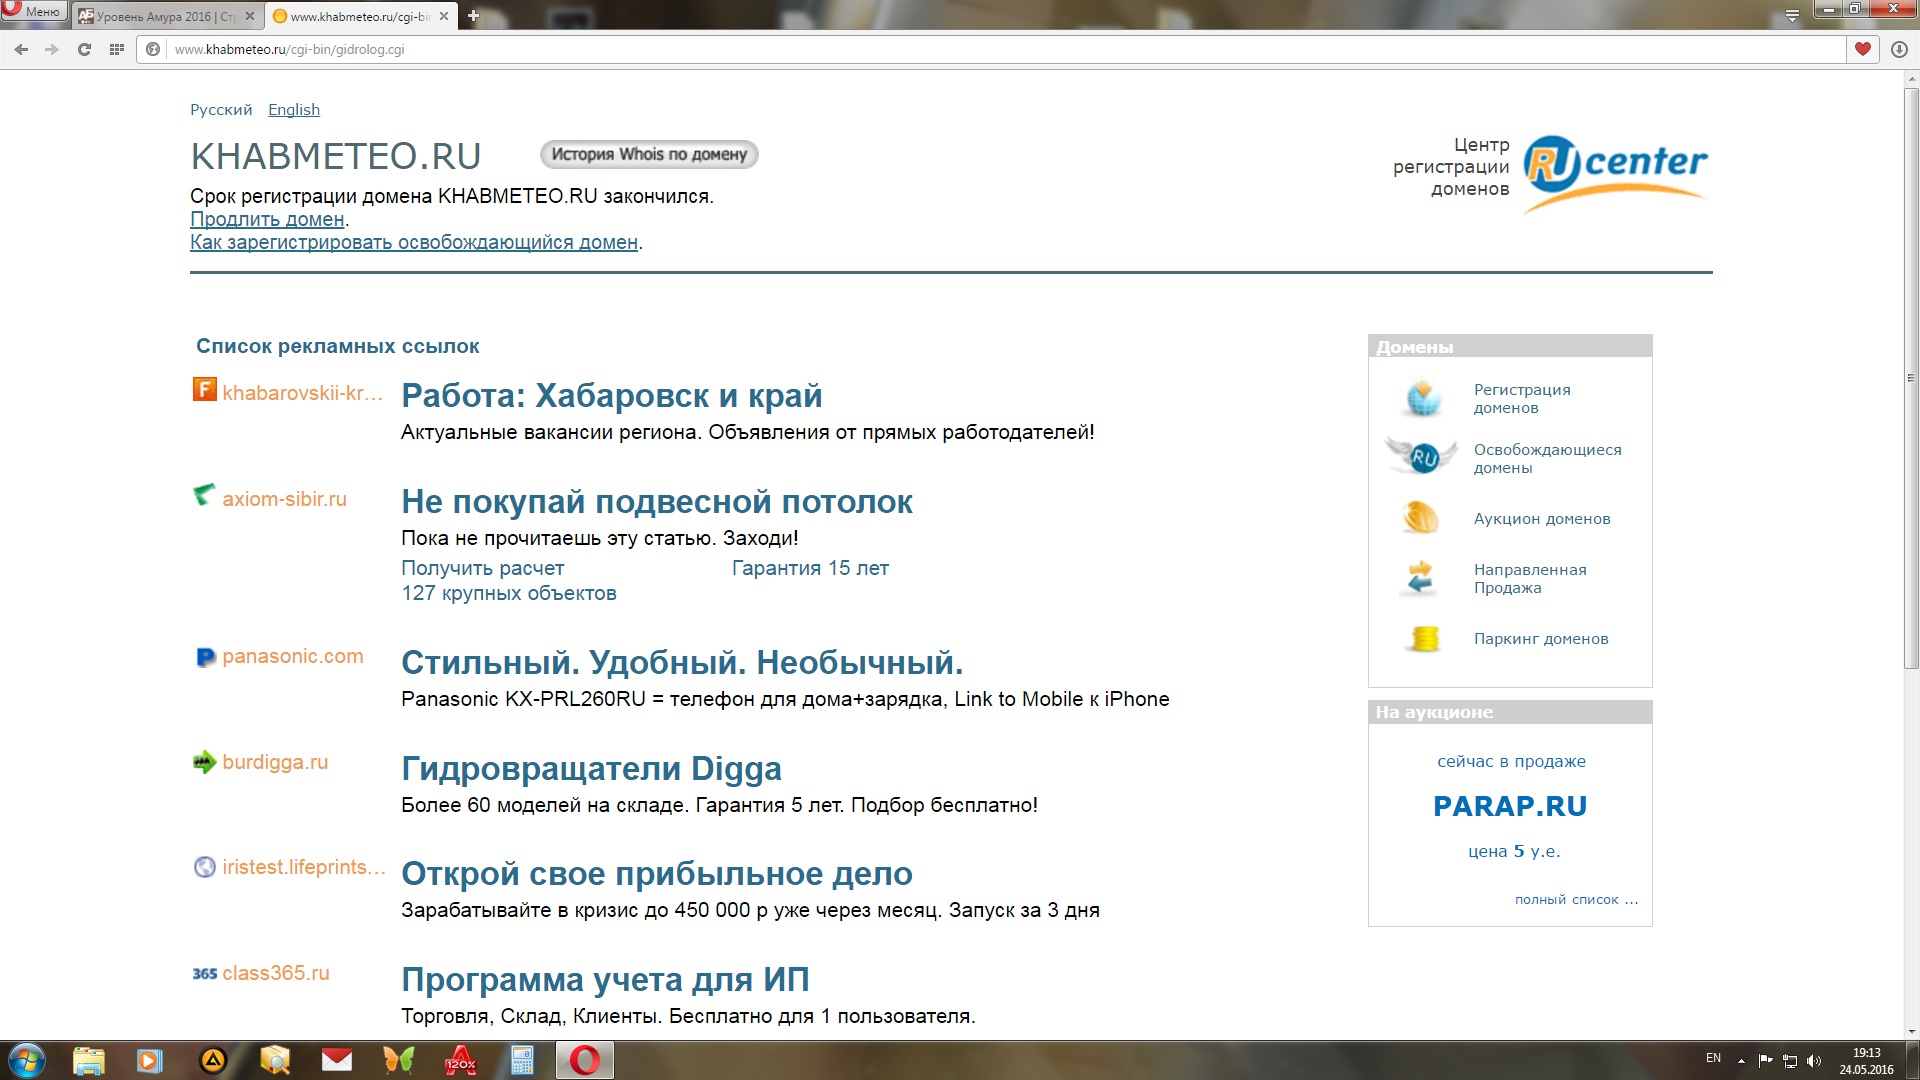
Task: Open the '127 крупных объектов' sublink
Action: [509, 593]
